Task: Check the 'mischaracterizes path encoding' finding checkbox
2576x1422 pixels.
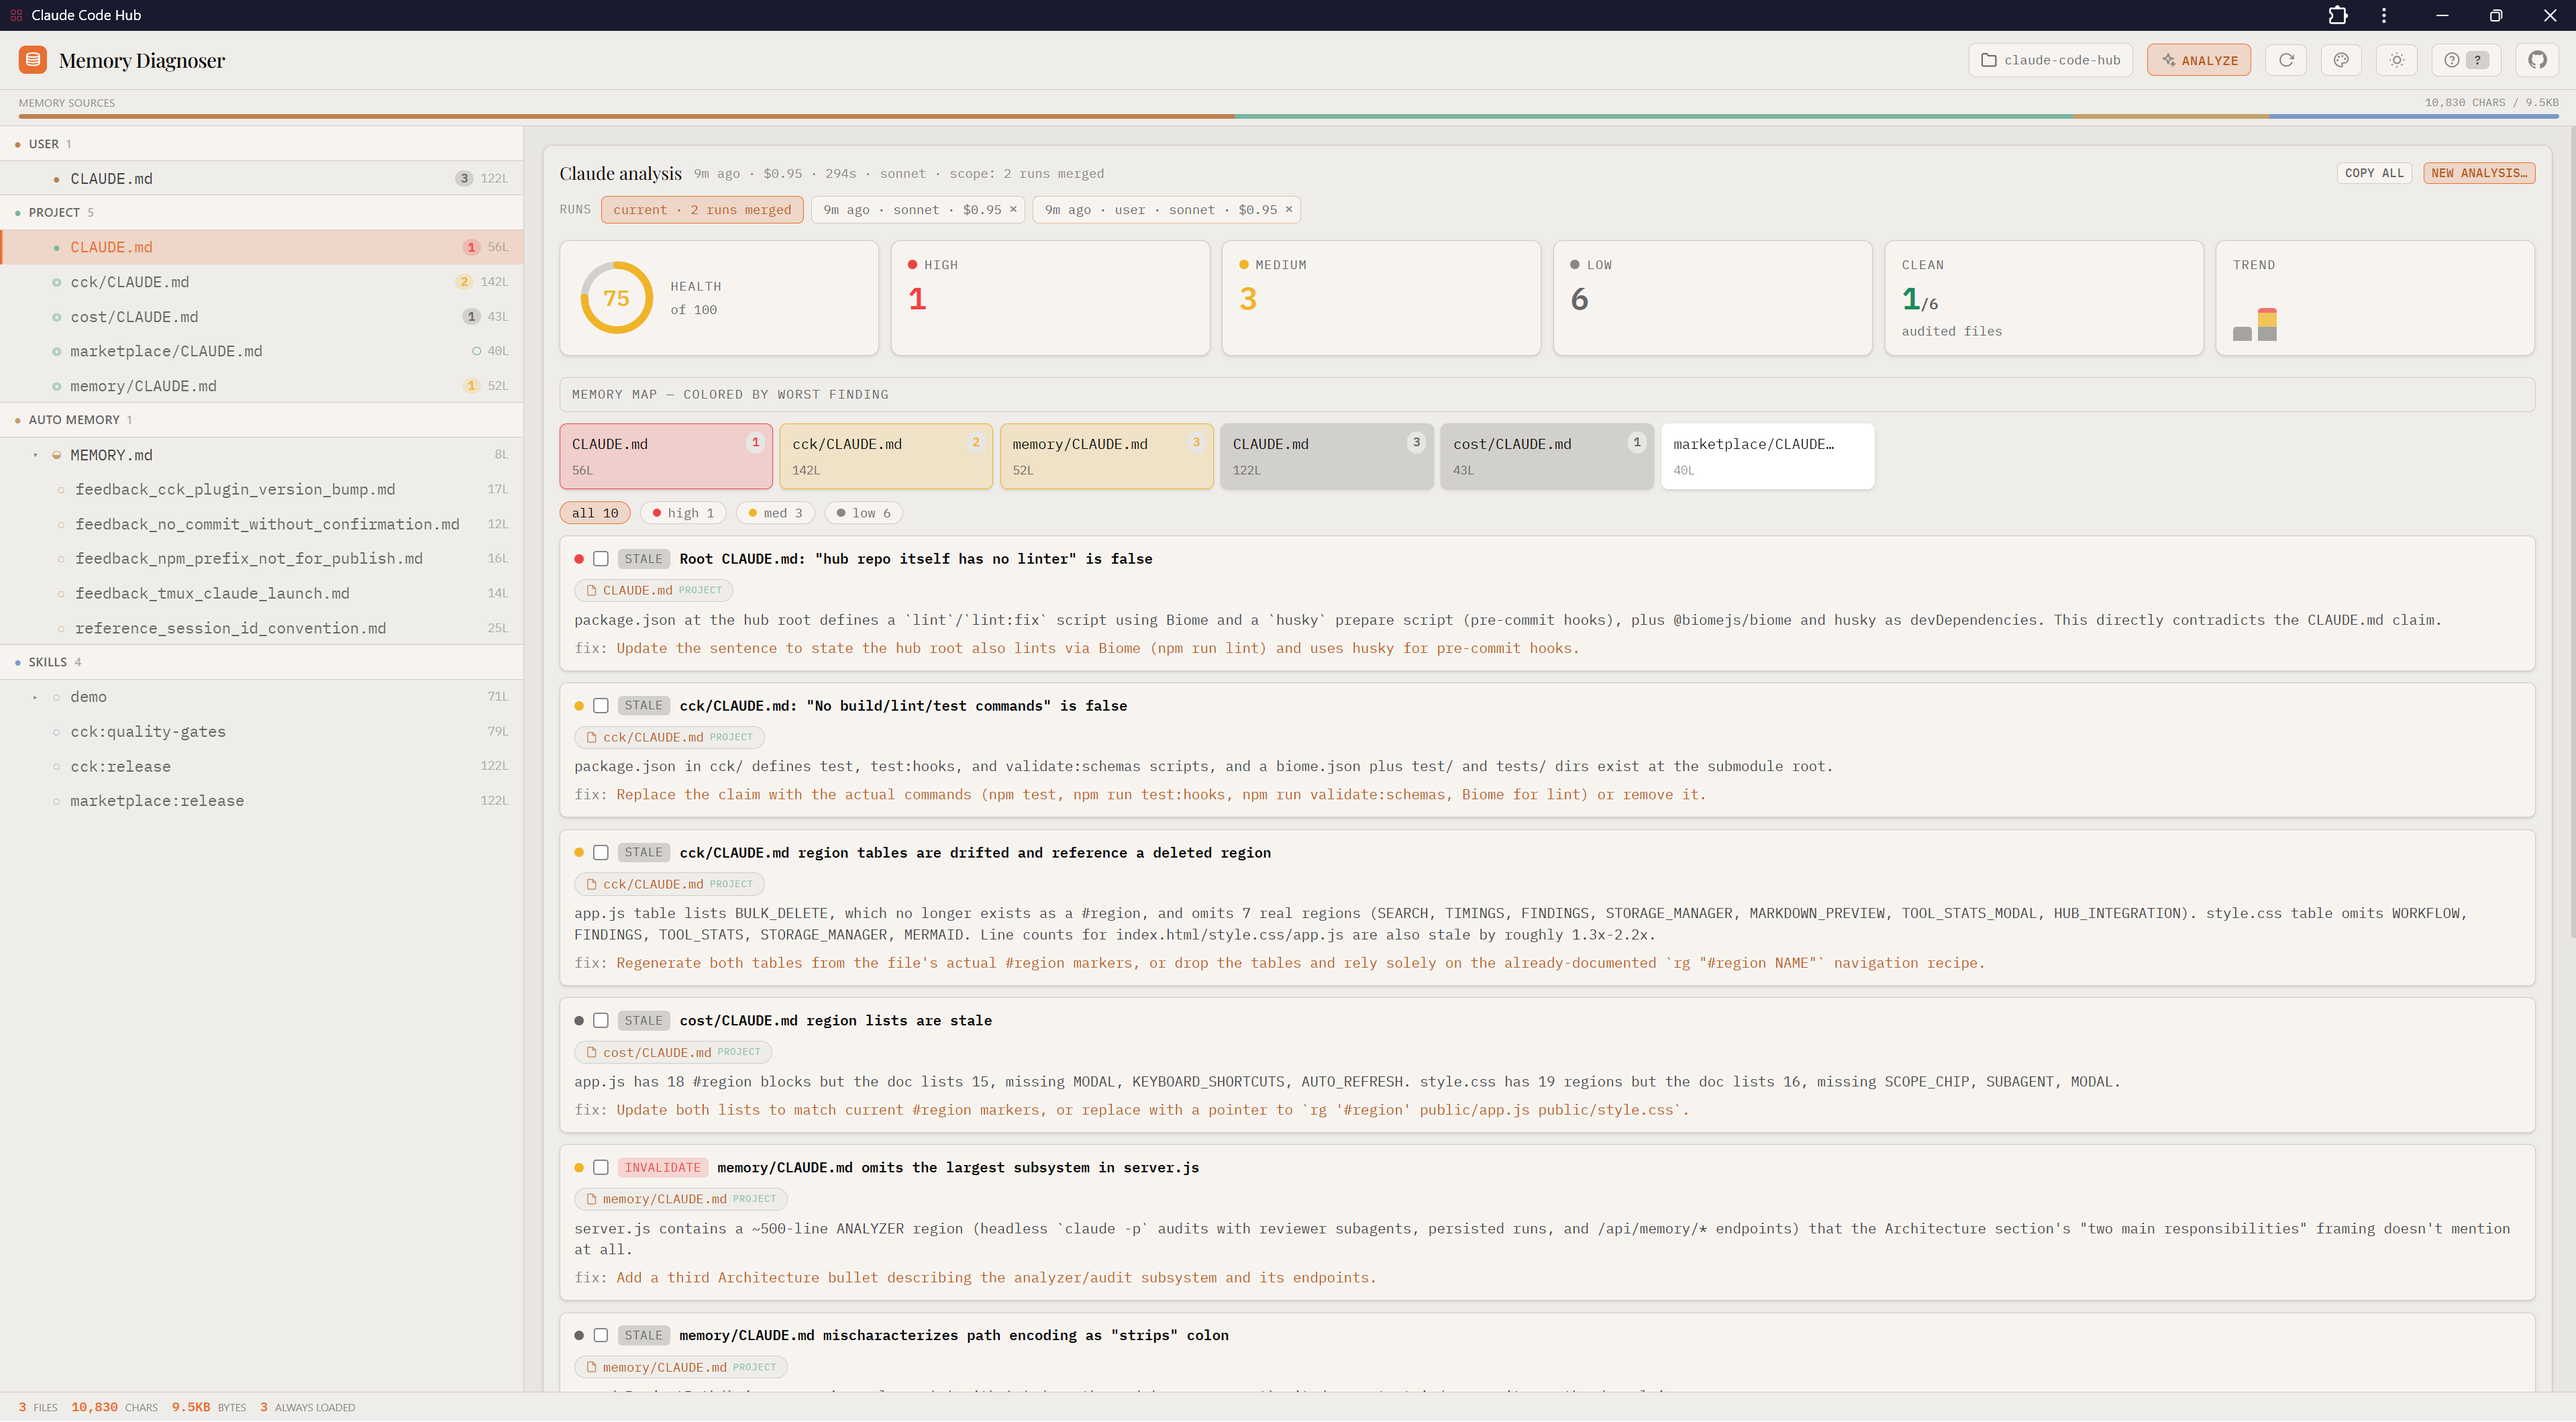Action: click(601, 1335)
